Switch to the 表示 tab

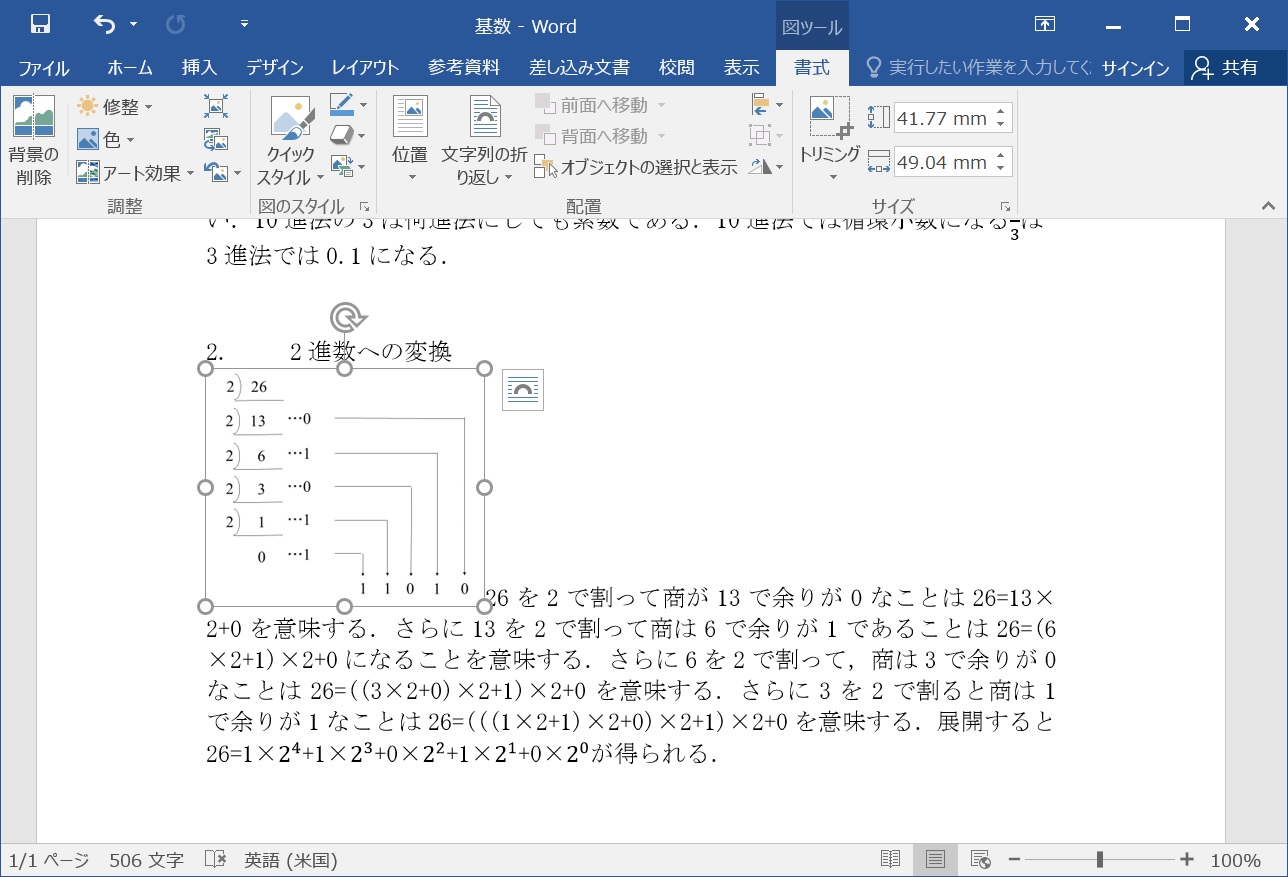tap(742, 68)
